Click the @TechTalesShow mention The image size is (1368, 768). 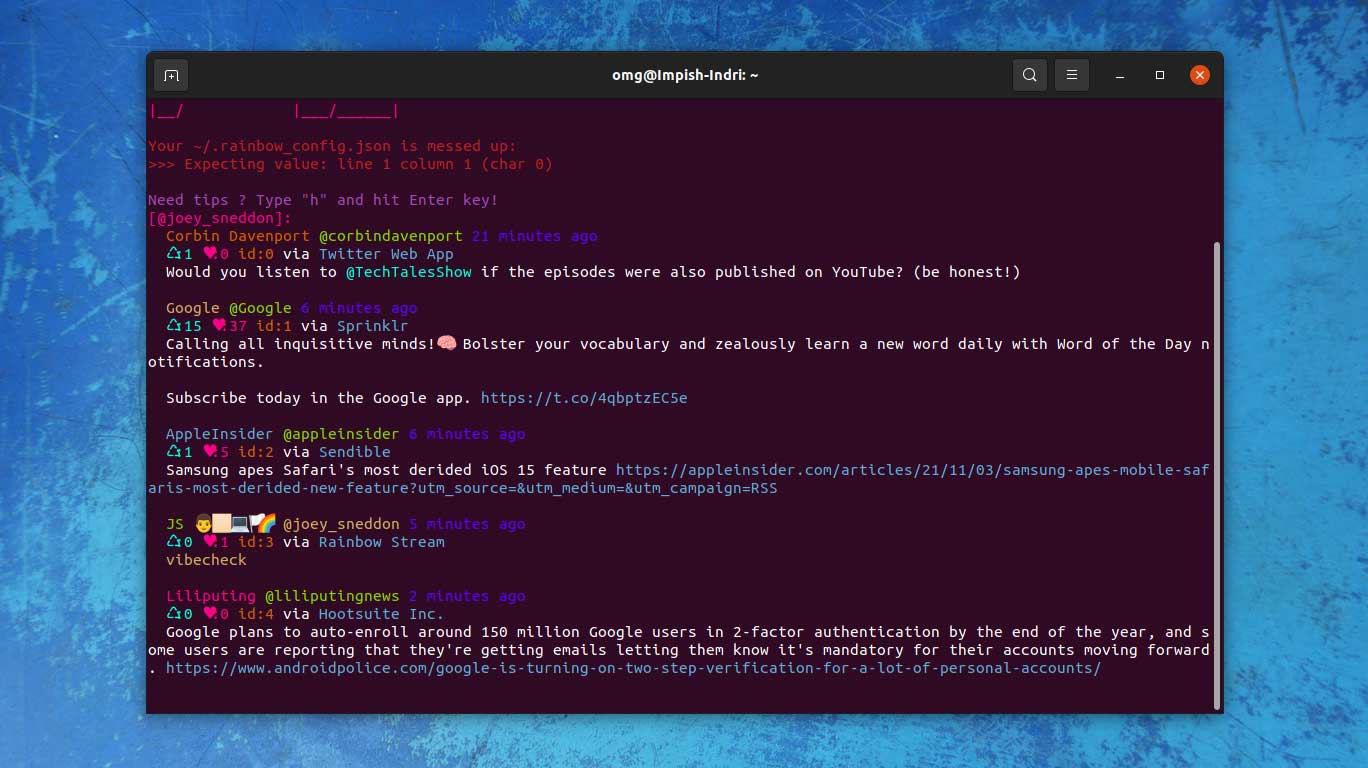pos(409,272)
